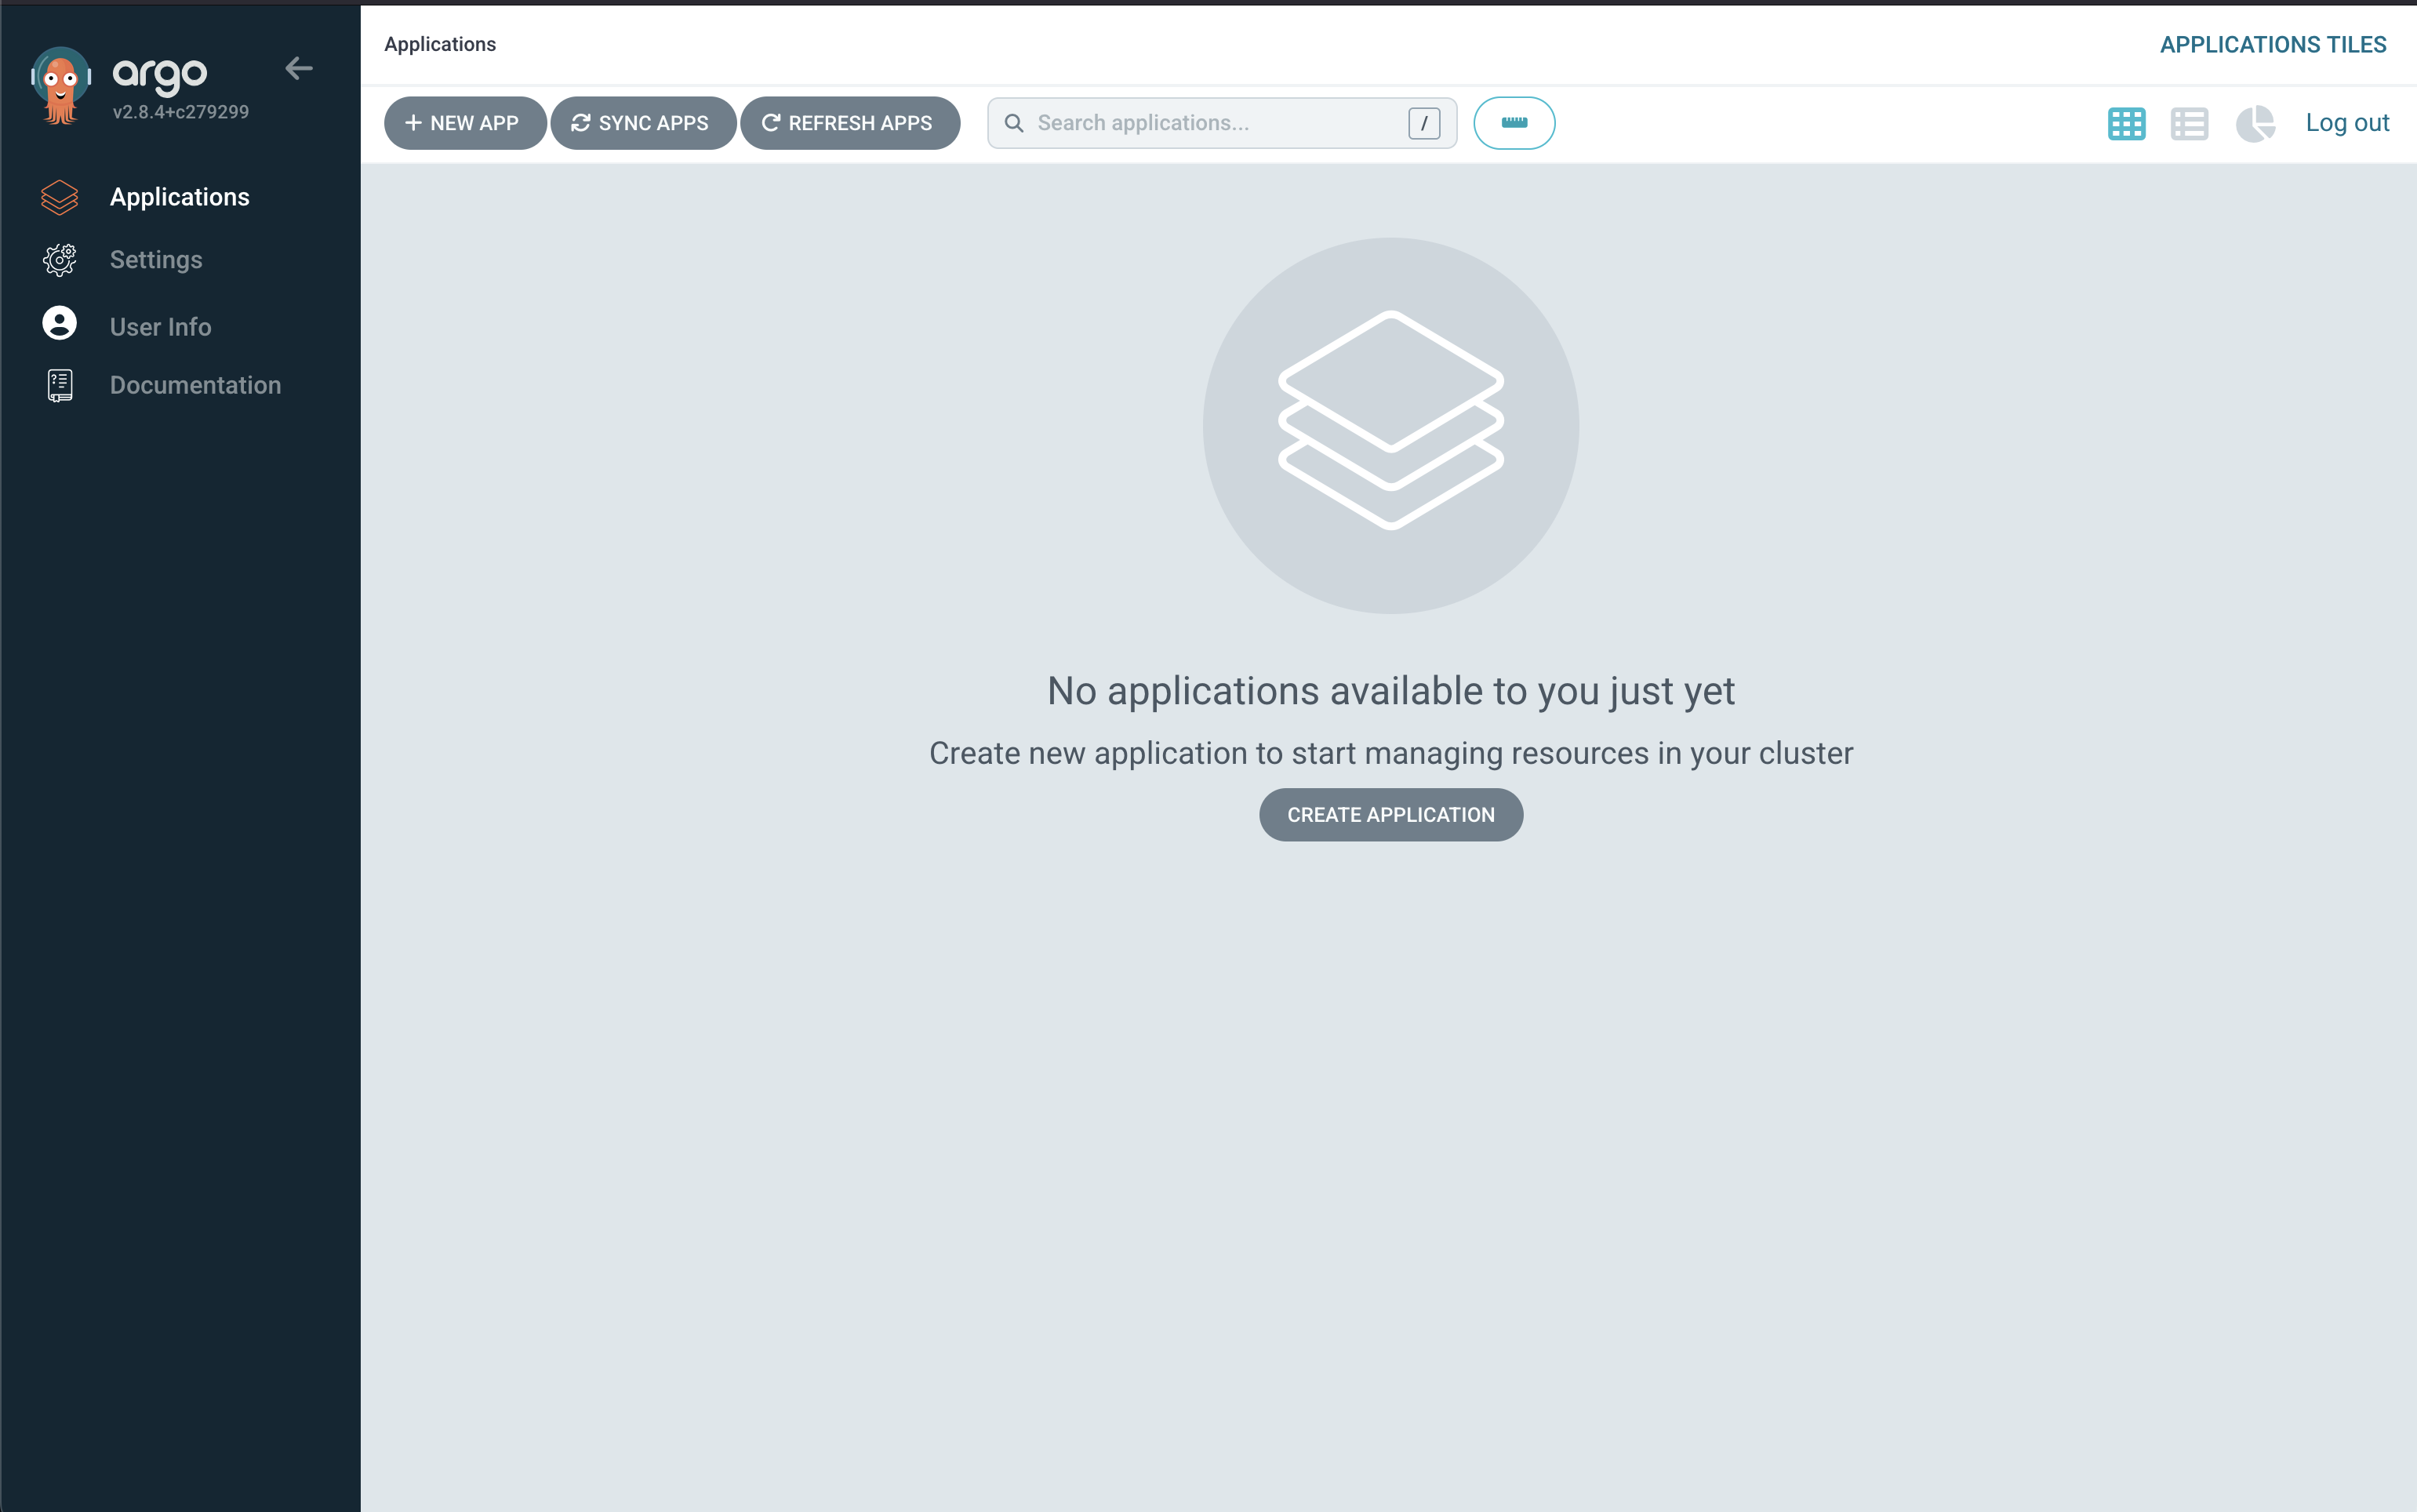Image resolution: width=2417 pixels, height=1512 pixels.
Task: Click Log out link
Action: click(2347, 123)
